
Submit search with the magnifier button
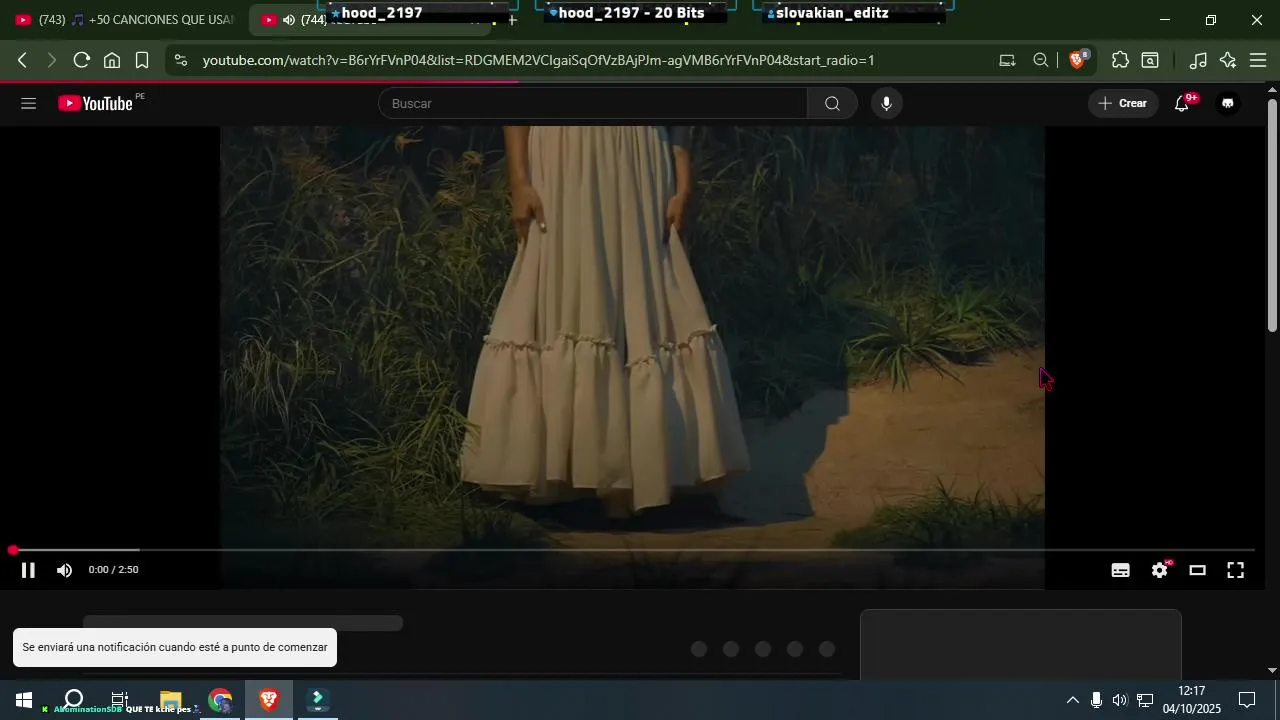[x=832, y=104]
